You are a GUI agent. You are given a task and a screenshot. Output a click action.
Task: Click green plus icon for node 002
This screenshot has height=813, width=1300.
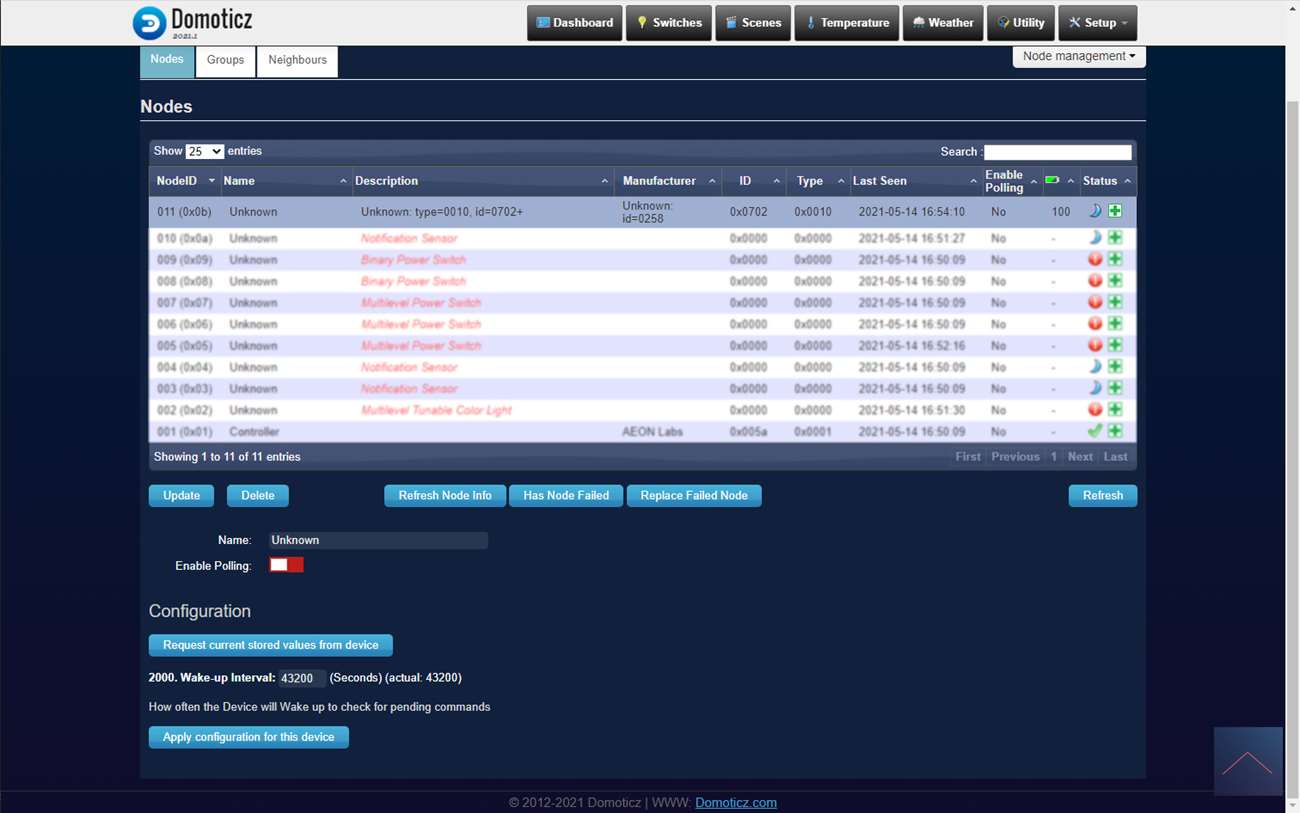coord(1115,409)
